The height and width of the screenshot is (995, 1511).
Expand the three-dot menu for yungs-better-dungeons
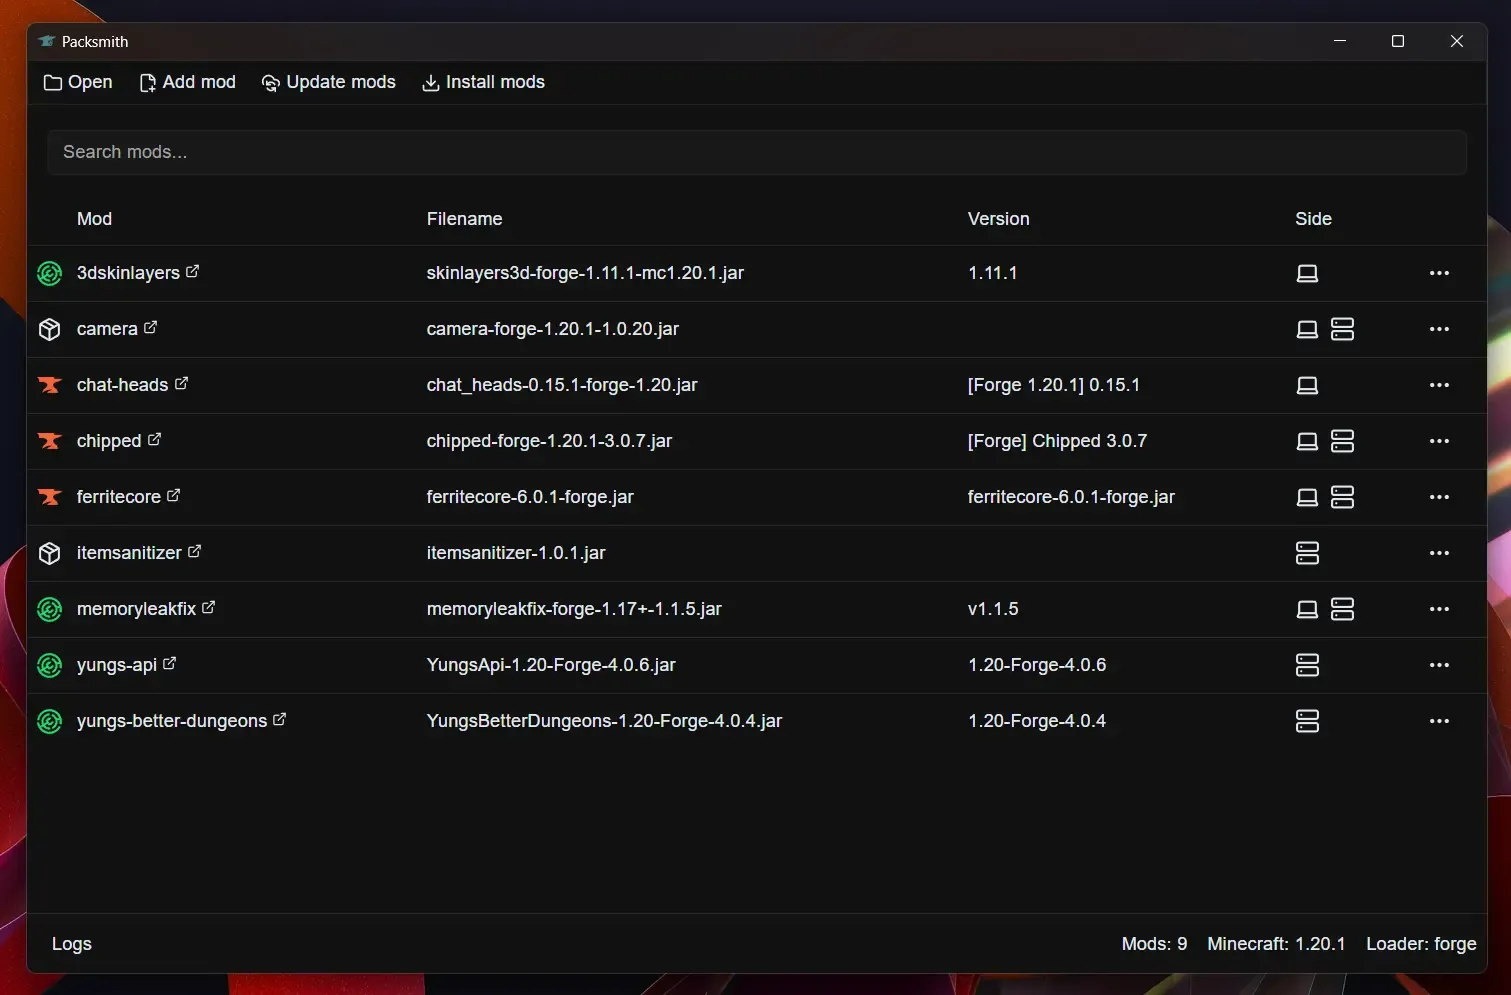tap(1440, 721)
